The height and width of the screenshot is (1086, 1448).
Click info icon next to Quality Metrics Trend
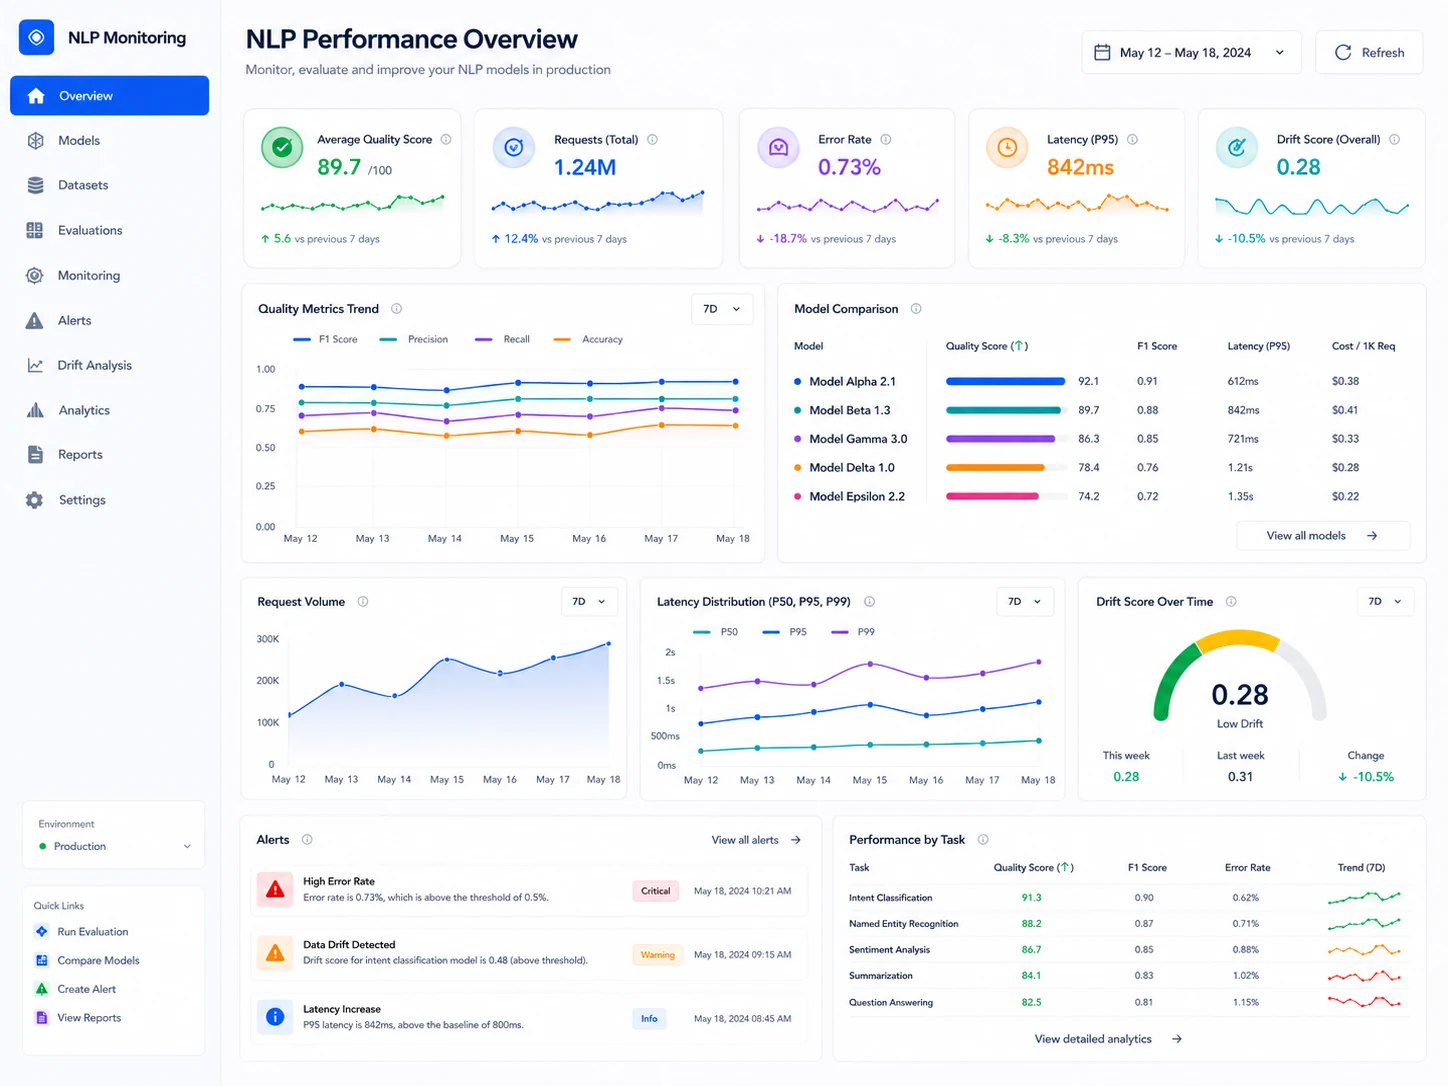click(396, 309)
